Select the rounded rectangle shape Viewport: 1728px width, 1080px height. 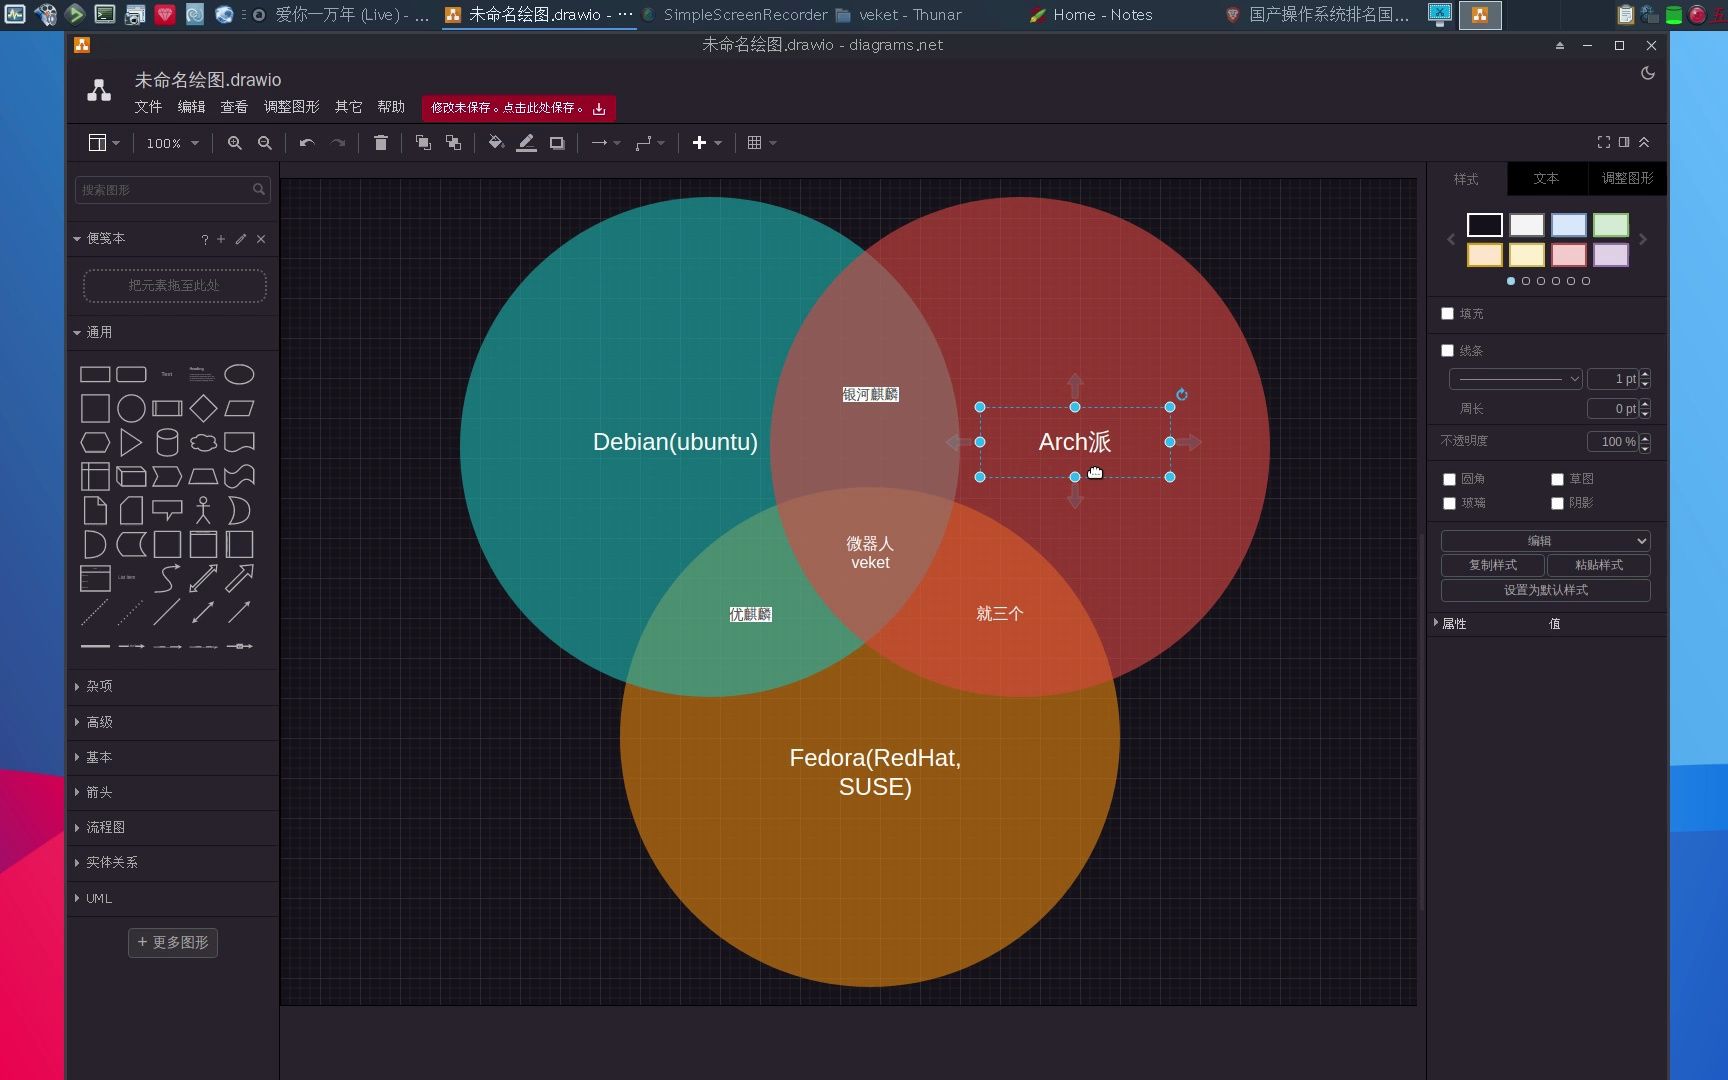pos(131,374)
